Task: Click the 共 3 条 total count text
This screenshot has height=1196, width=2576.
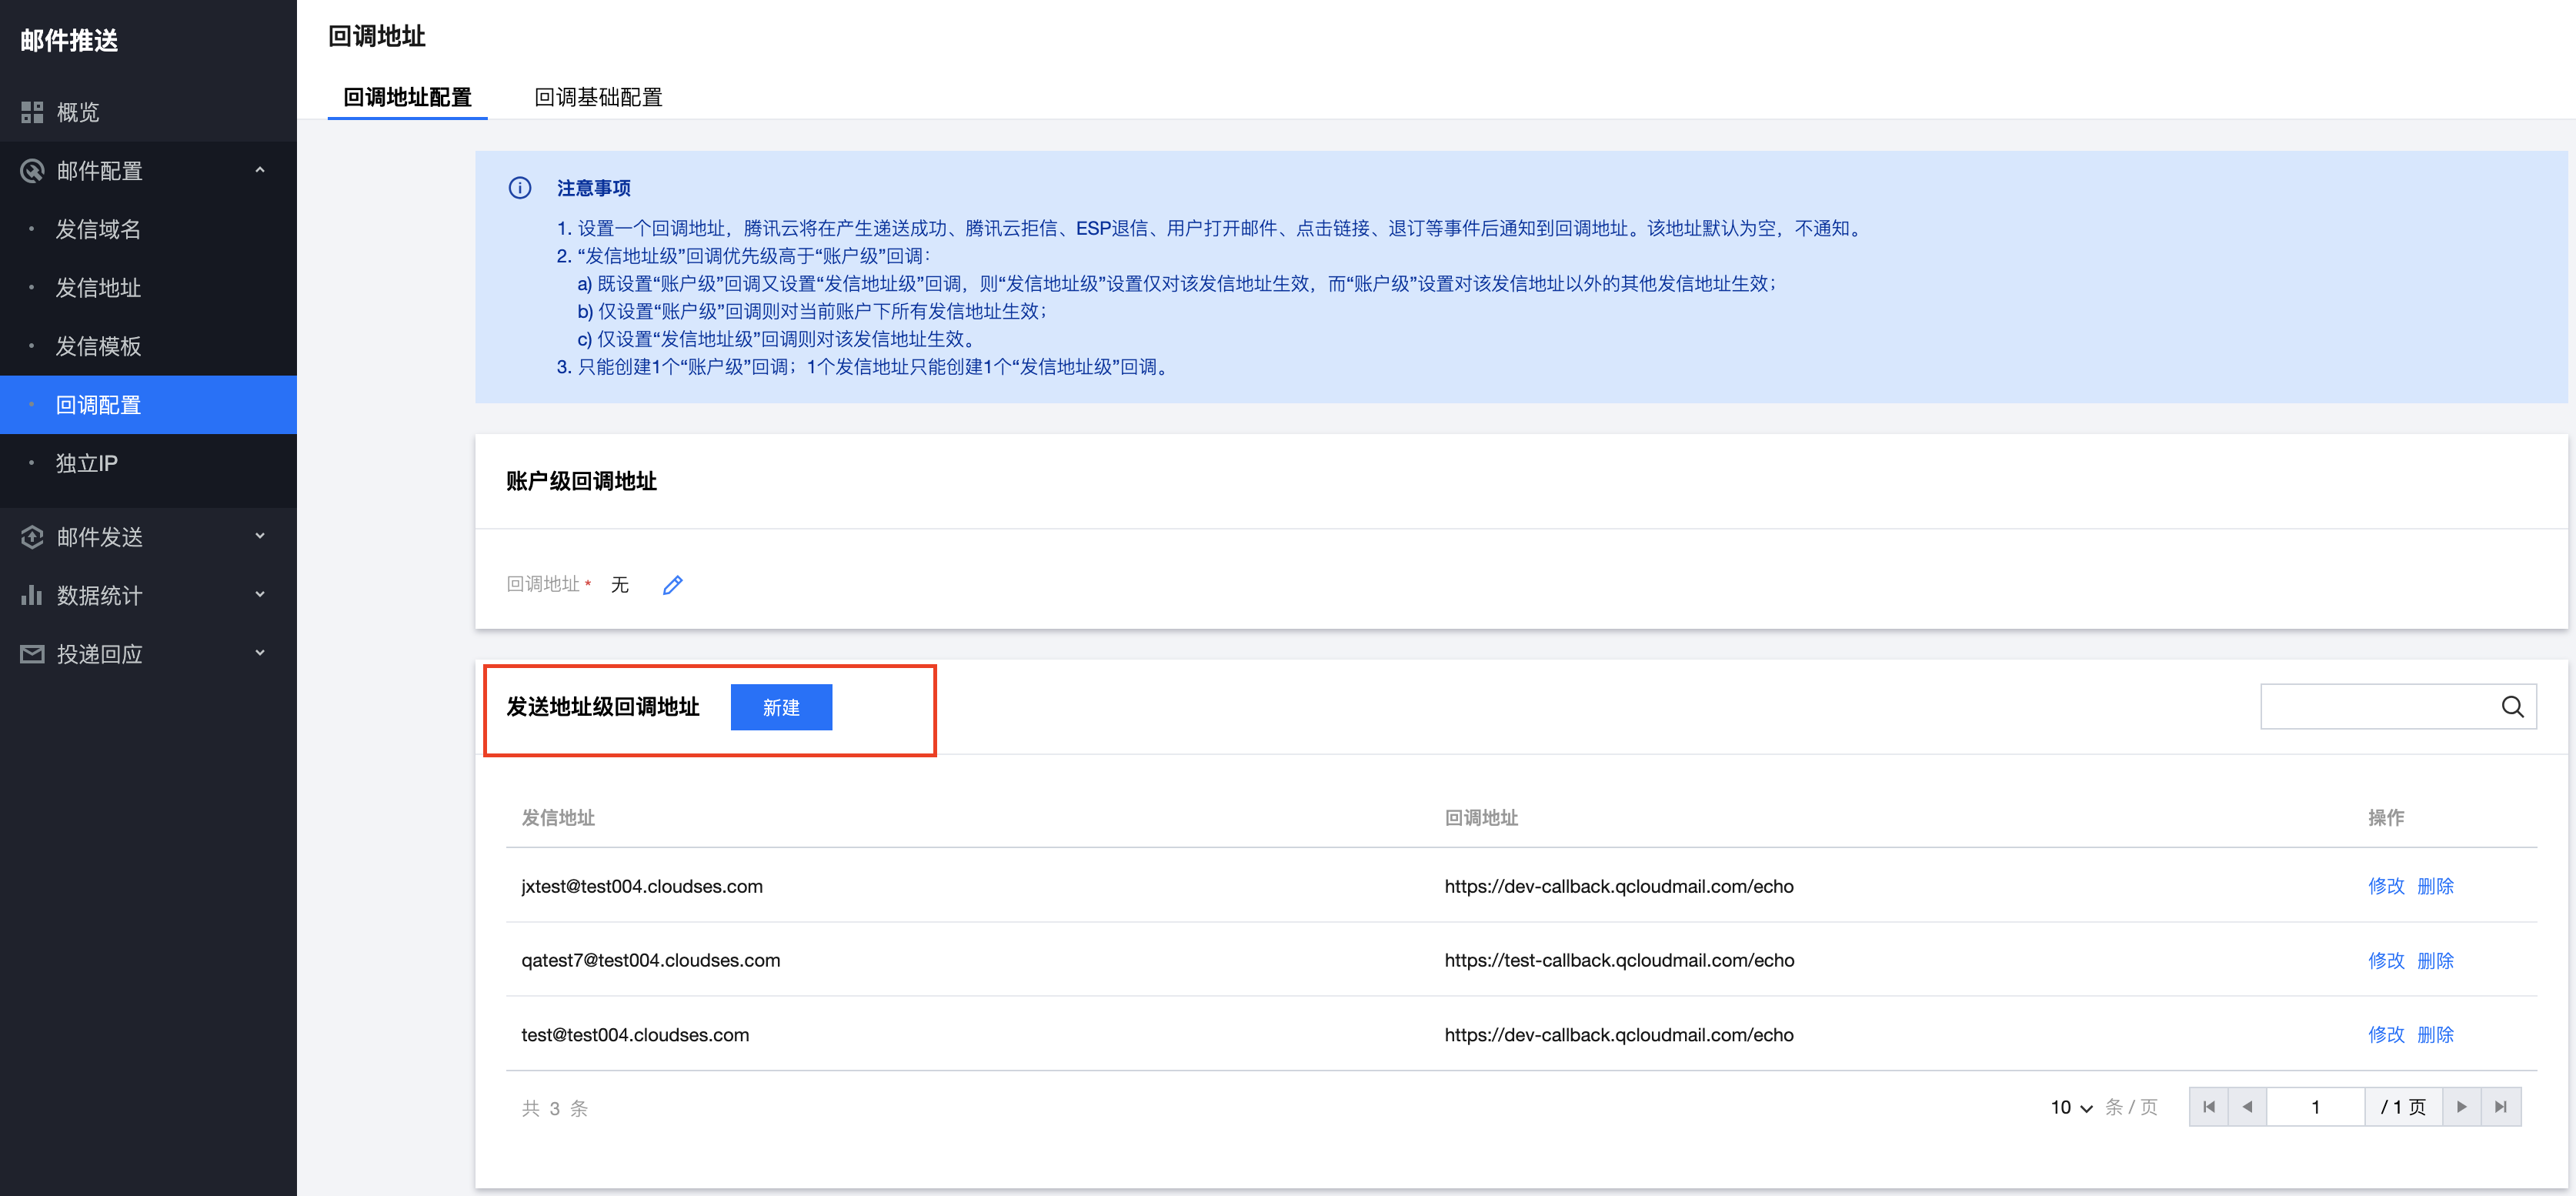Action: click(x=554, y=1108)
